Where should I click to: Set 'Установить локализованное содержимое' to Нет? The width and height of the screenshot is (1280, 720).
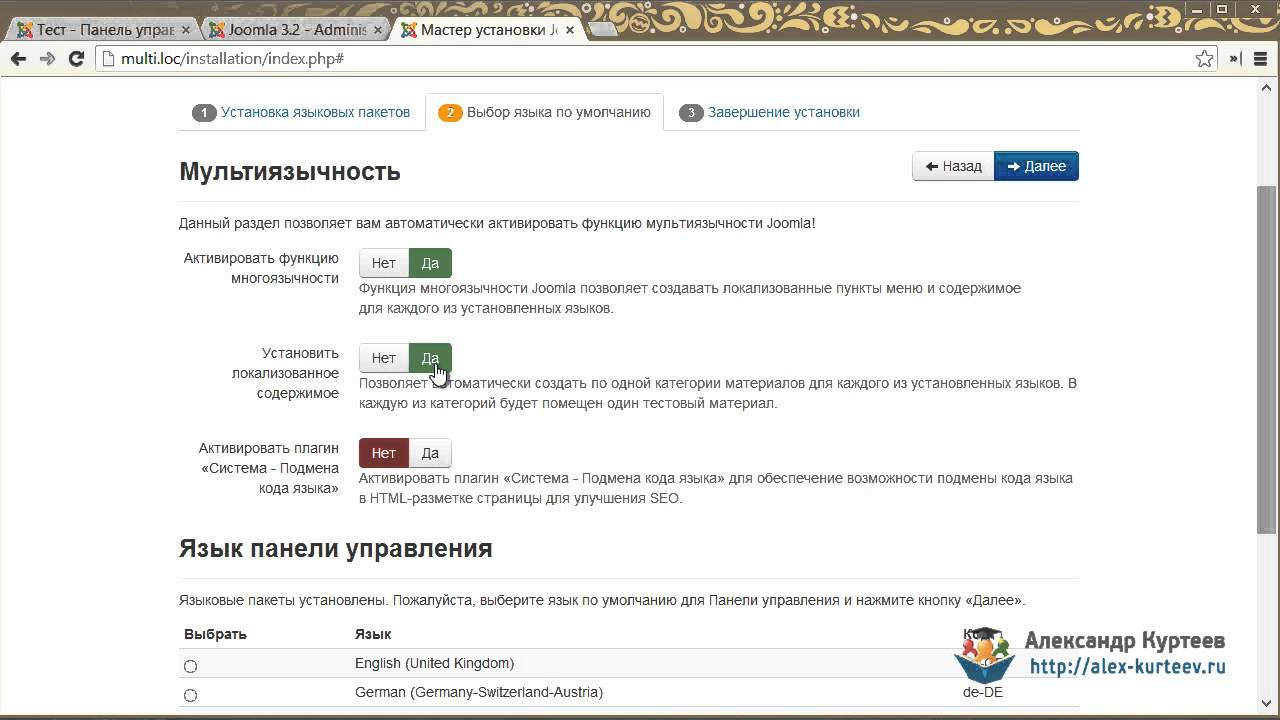(384, 358)
